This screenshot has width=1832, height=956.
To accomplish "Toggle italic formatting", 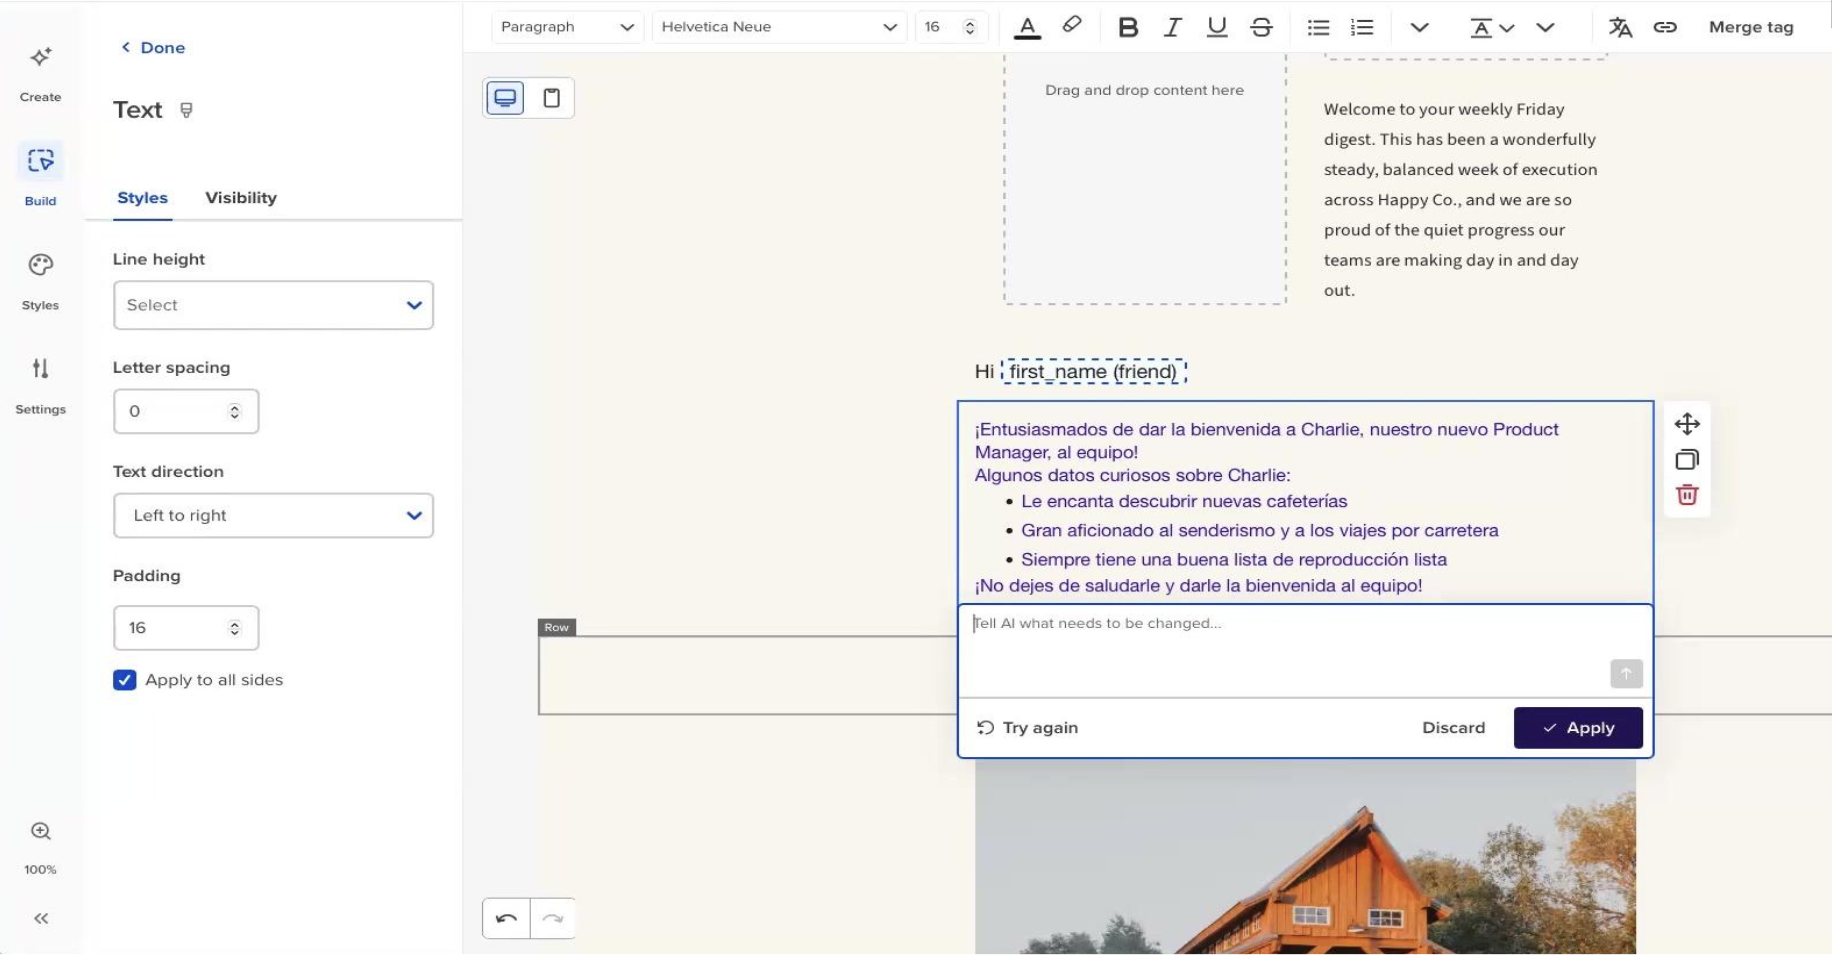I will [x=1172, y=27].
